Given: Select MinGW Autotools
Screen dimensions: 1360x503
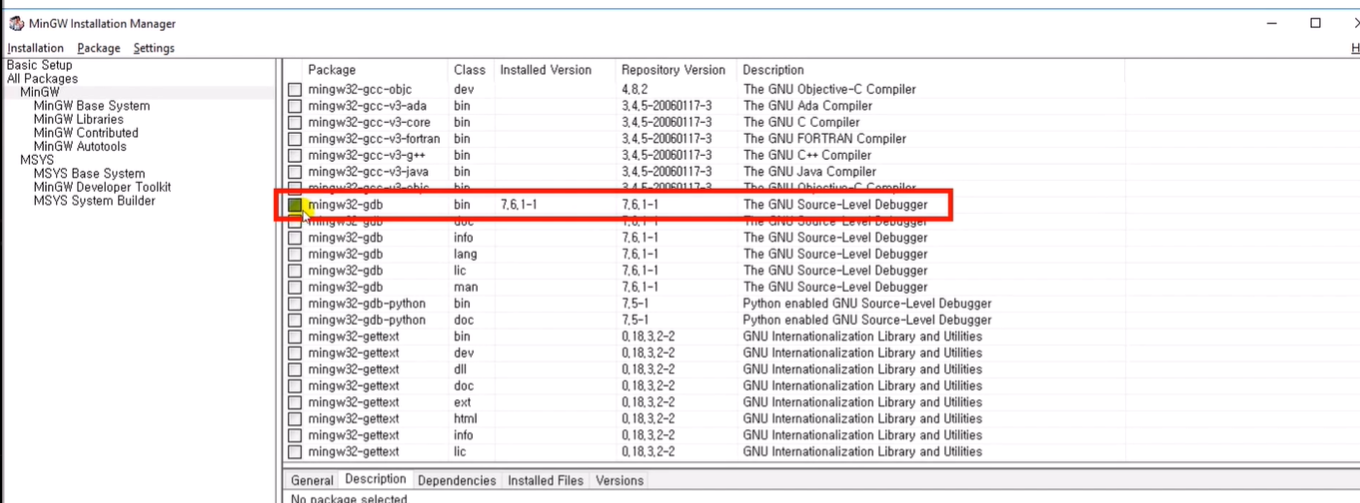Looking at the screenshot, I should (80, 147).
